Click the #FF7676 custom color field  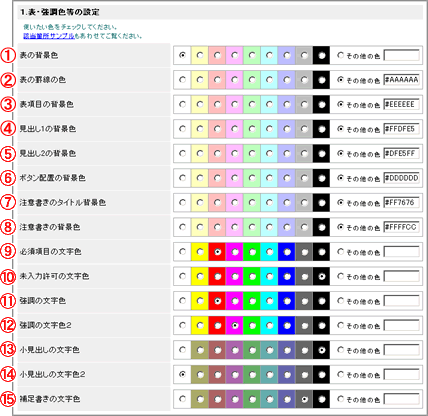tap(402, 203)
